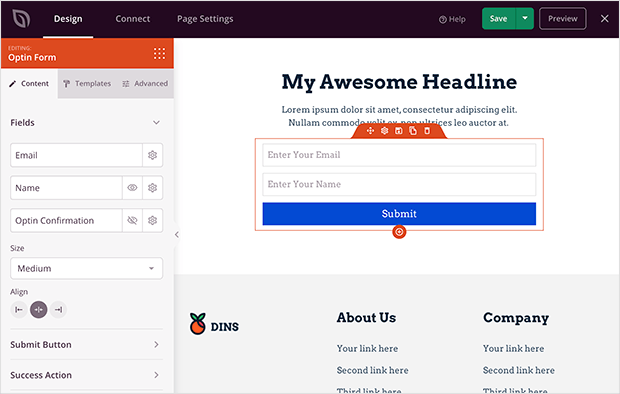
Task: Click the move handle on optin block toolbar
Action: coord(370,131)
